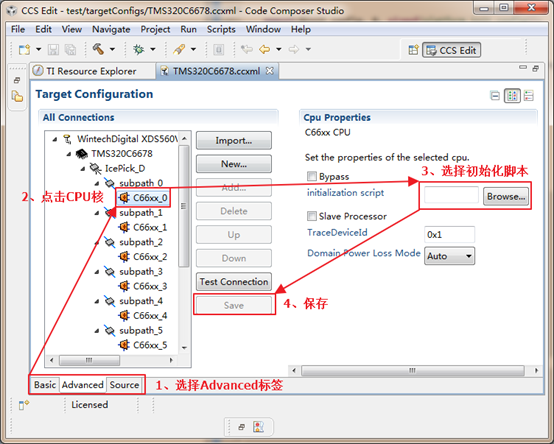Click the Import... button
This screenshot has height=444, width=554.
click(234, 141)
